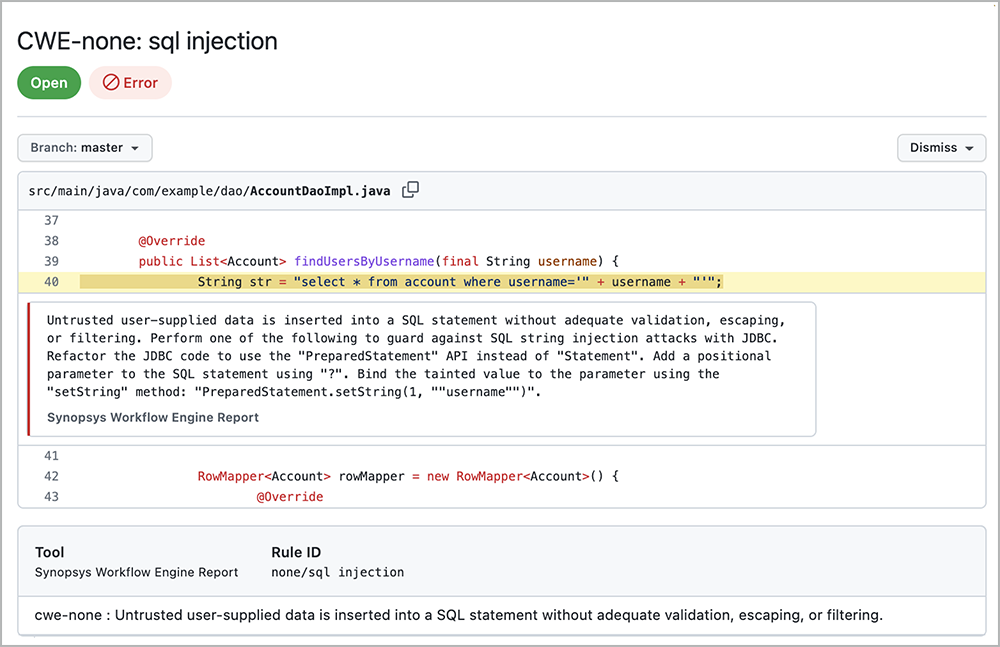Viewport: 1000px width, 647px height.
Task: Click the green Open status badge
Action: 49,83
